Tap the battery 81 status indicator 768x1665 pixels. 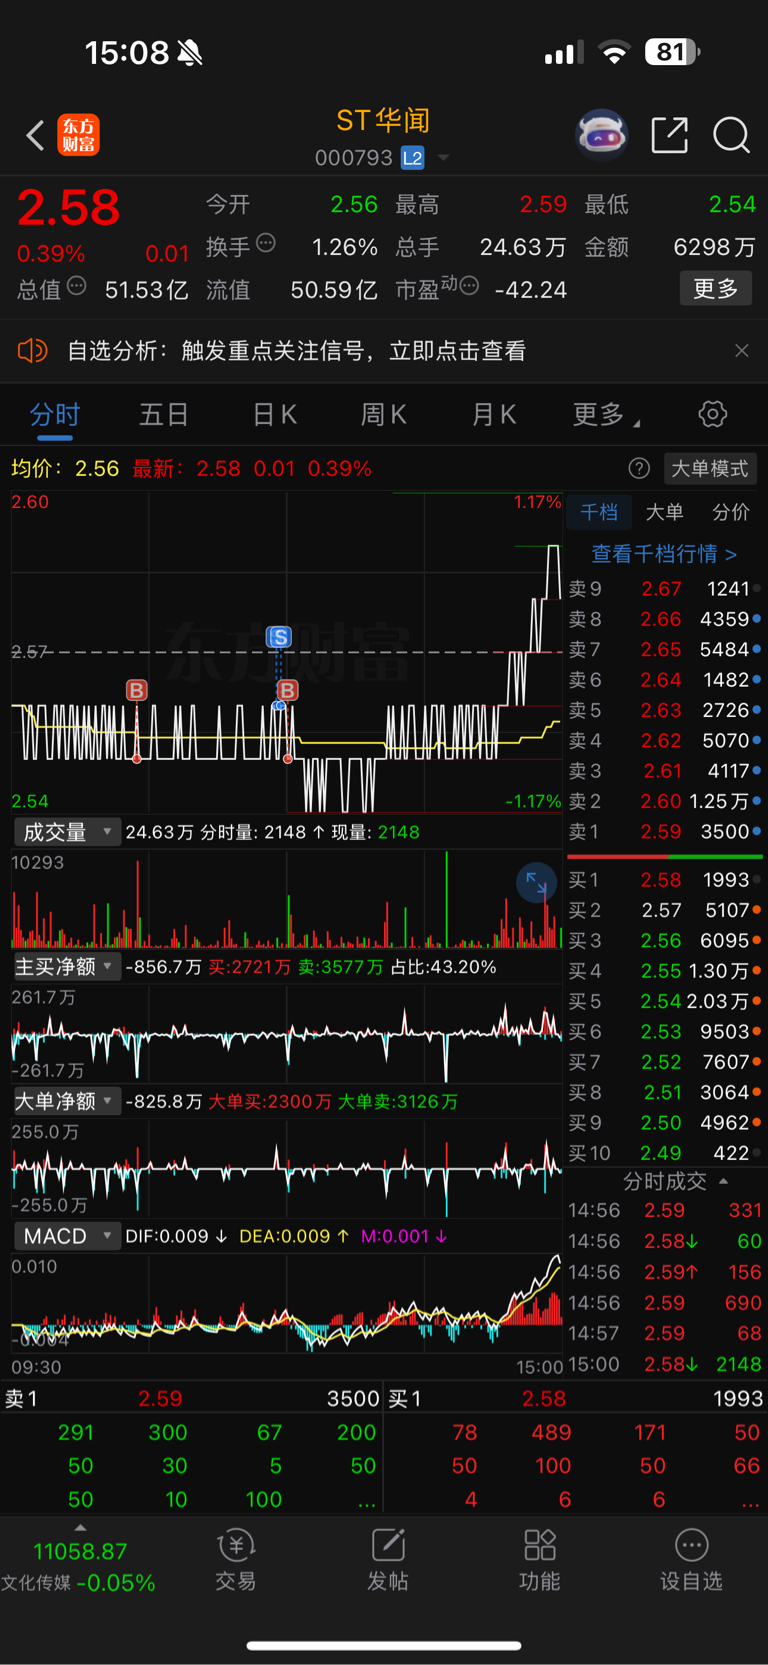point(672,52)
